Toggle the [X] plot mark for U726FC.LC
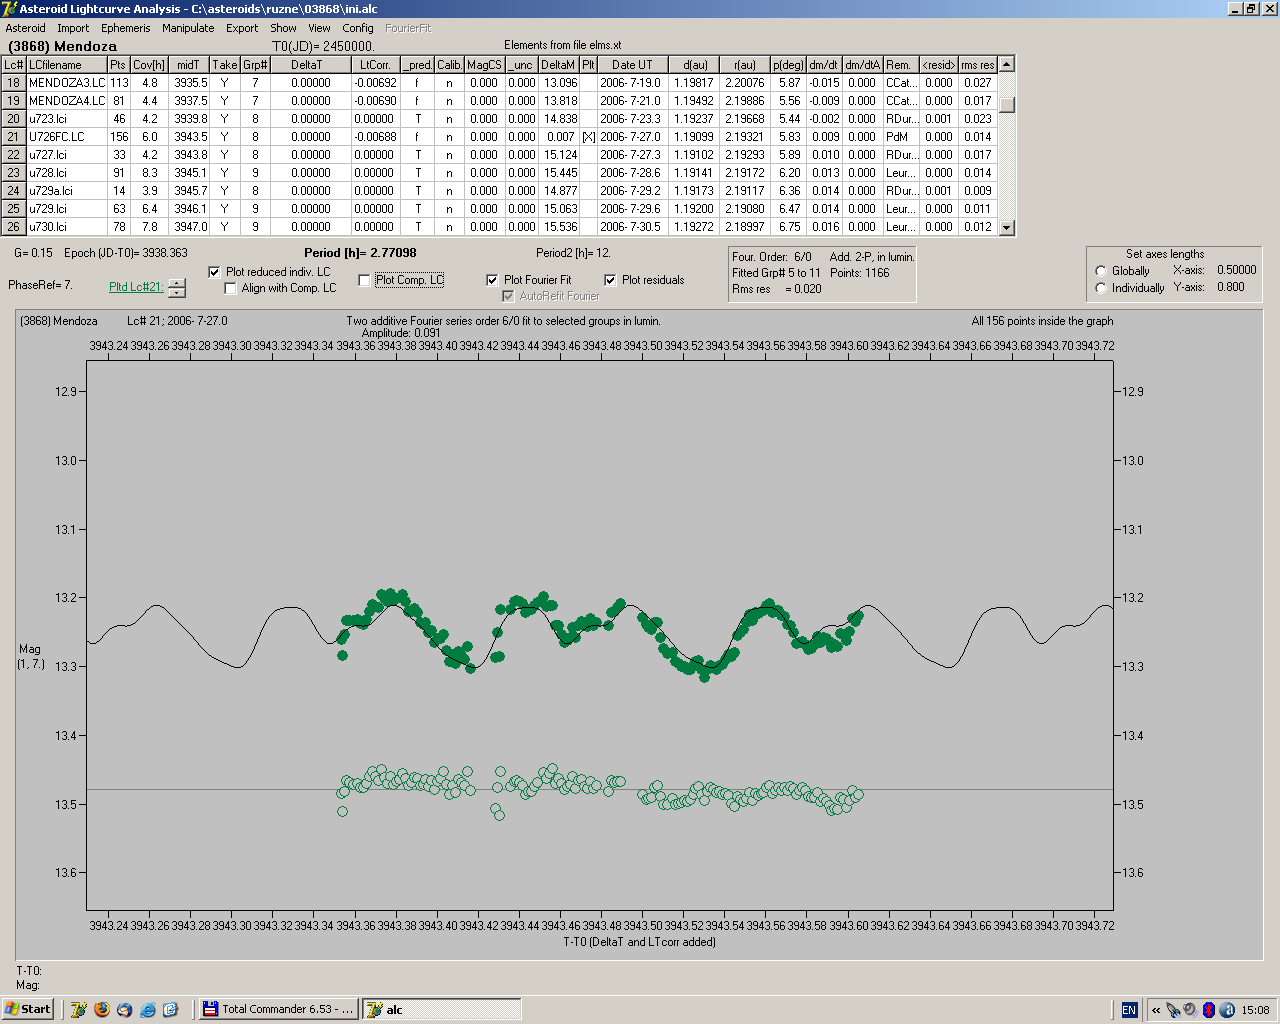Image resolution: width=1280 pixels, height=1024 pixels. click(588, 137)
